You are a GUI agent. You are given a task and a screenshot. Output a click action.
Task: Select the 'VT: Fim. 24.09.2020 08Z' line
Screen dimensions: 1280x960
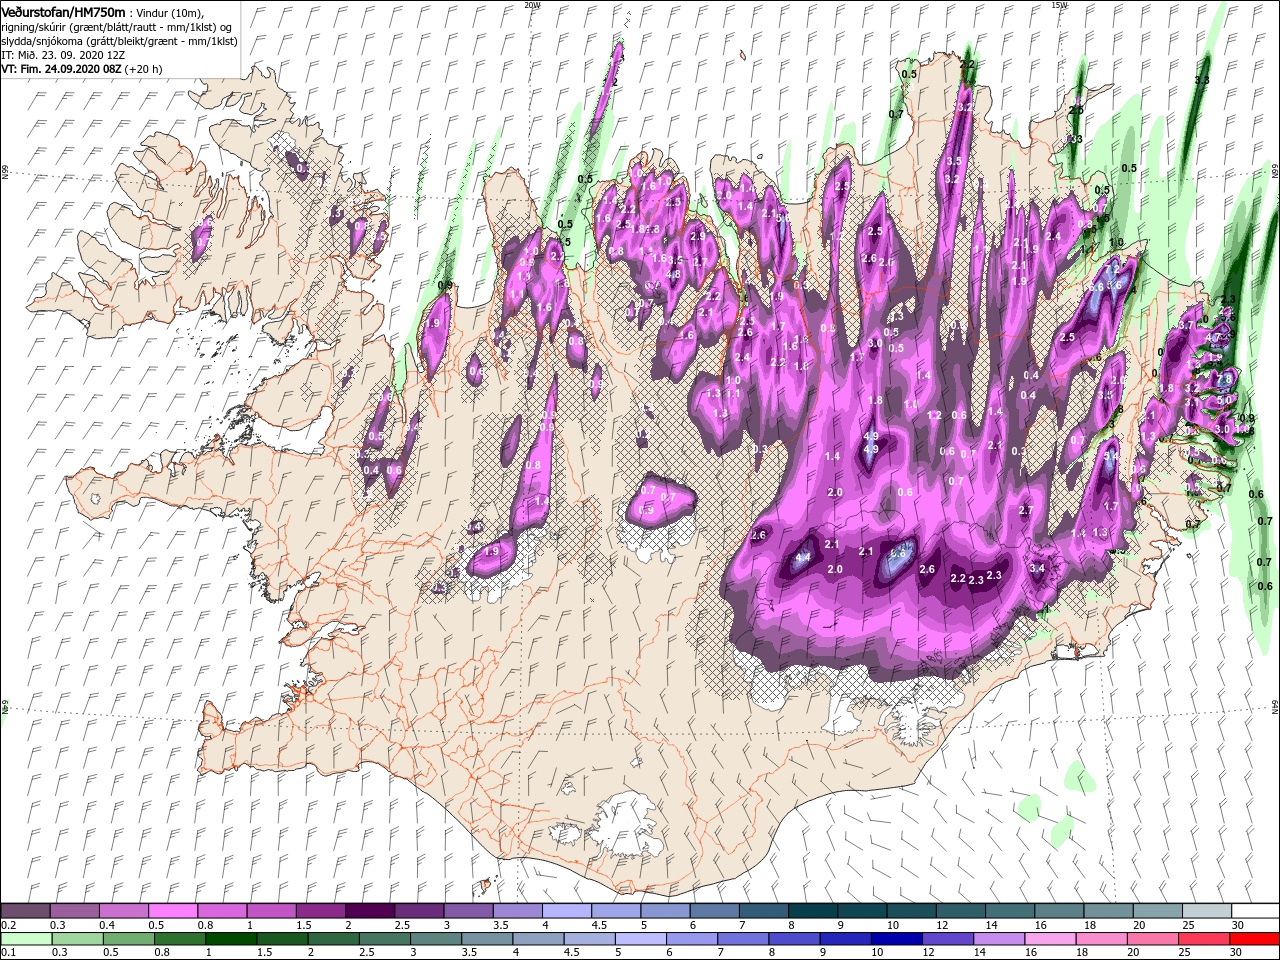[x=61, y=69]
